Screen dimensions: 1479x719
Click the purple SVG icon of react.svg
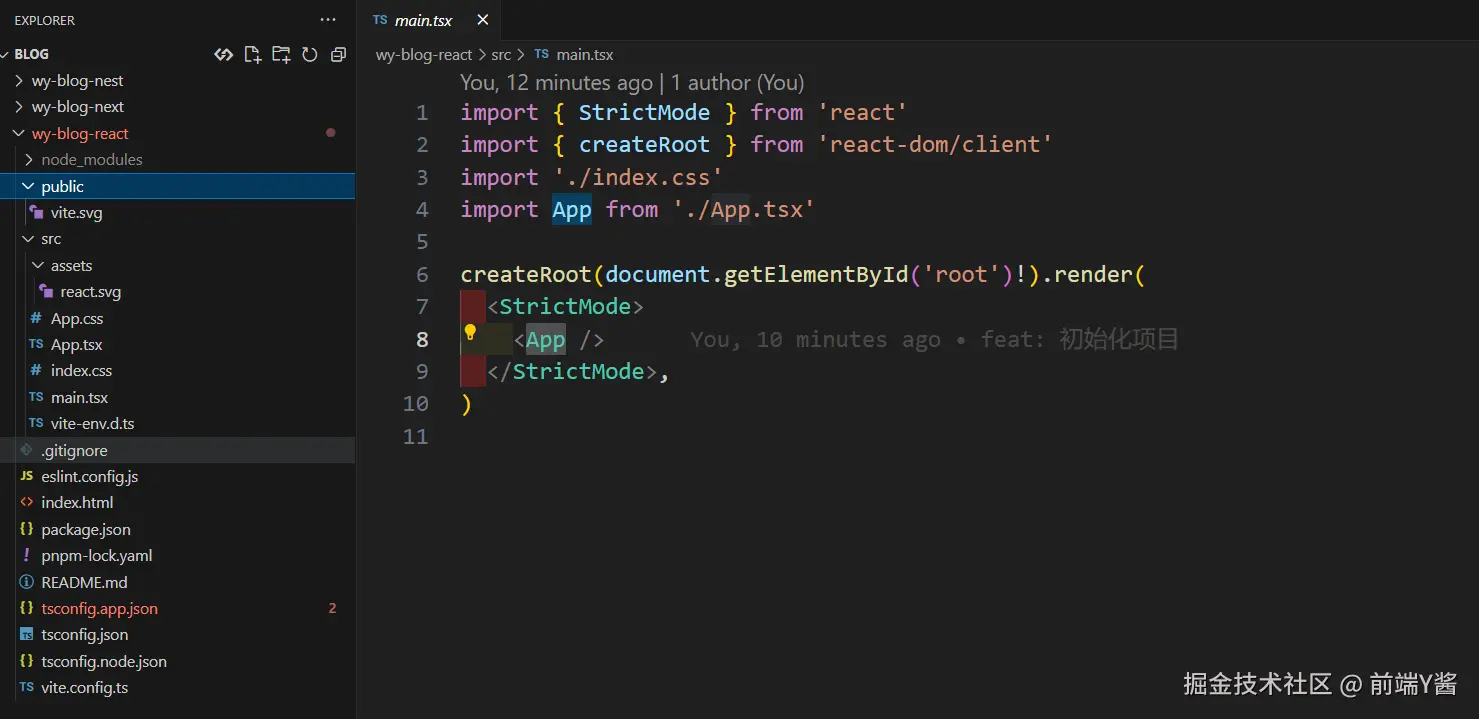(46, 292)
